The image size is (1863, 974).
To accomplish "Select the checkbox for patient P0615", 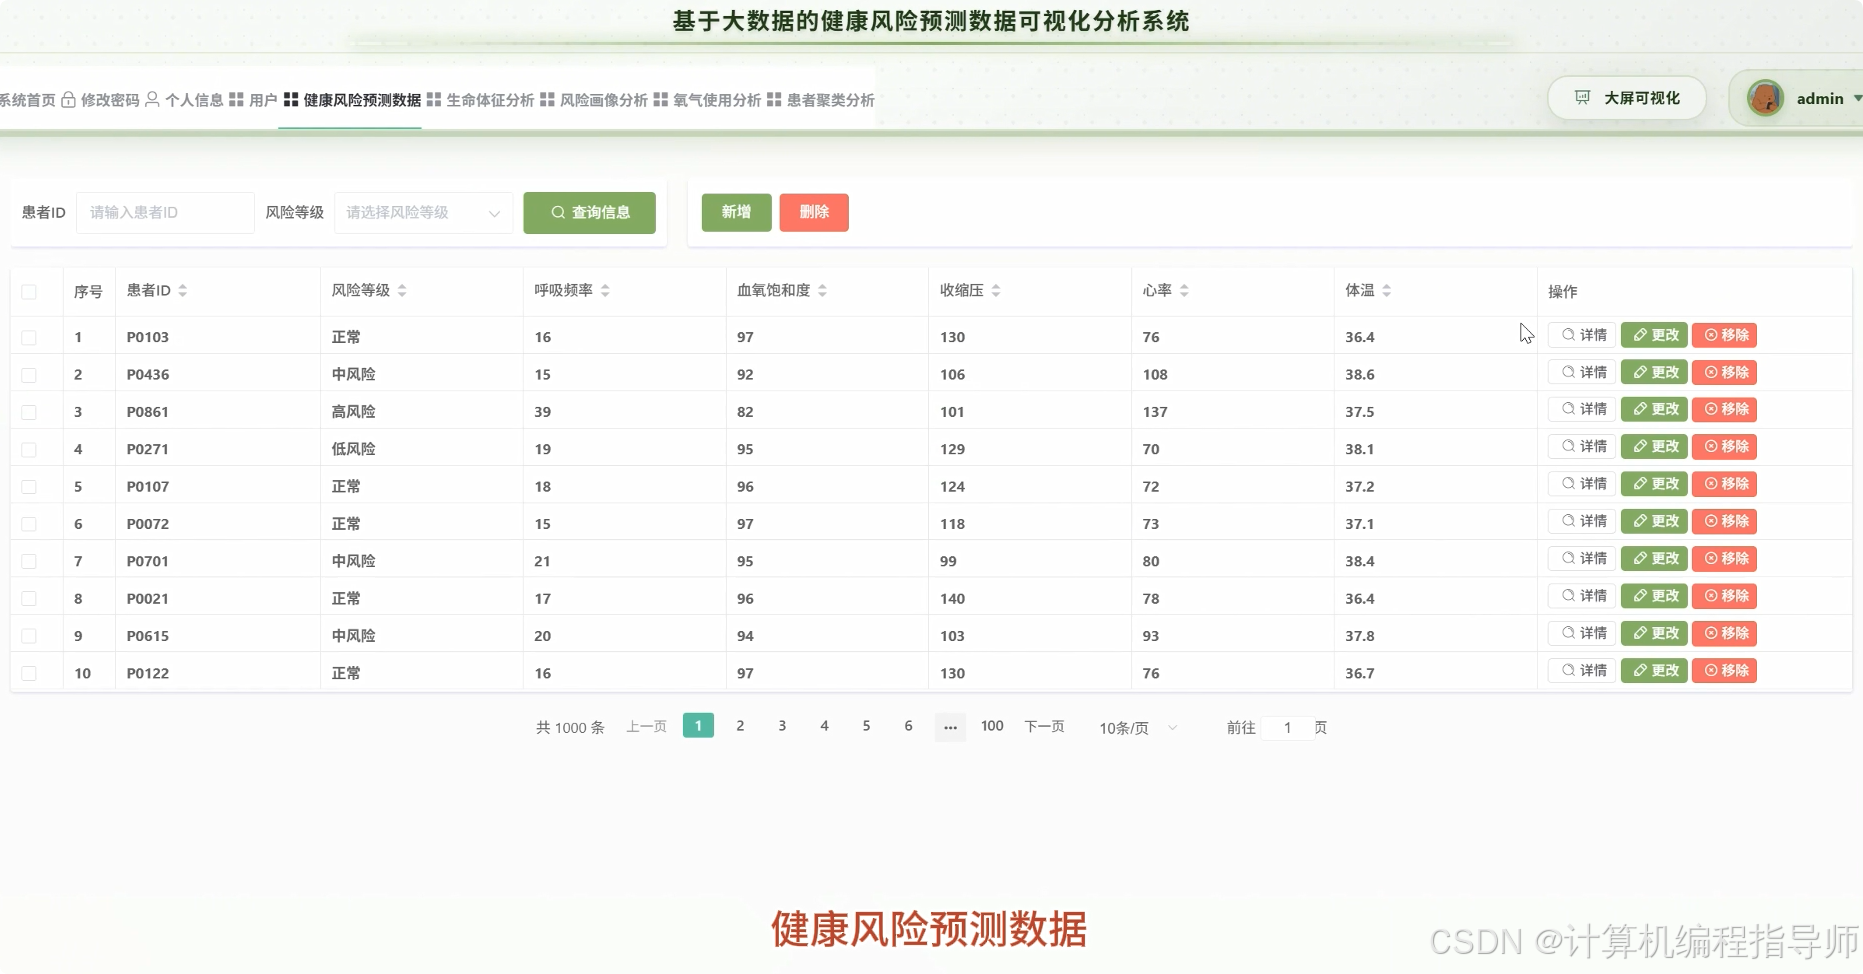I will [x=29, y=635].
